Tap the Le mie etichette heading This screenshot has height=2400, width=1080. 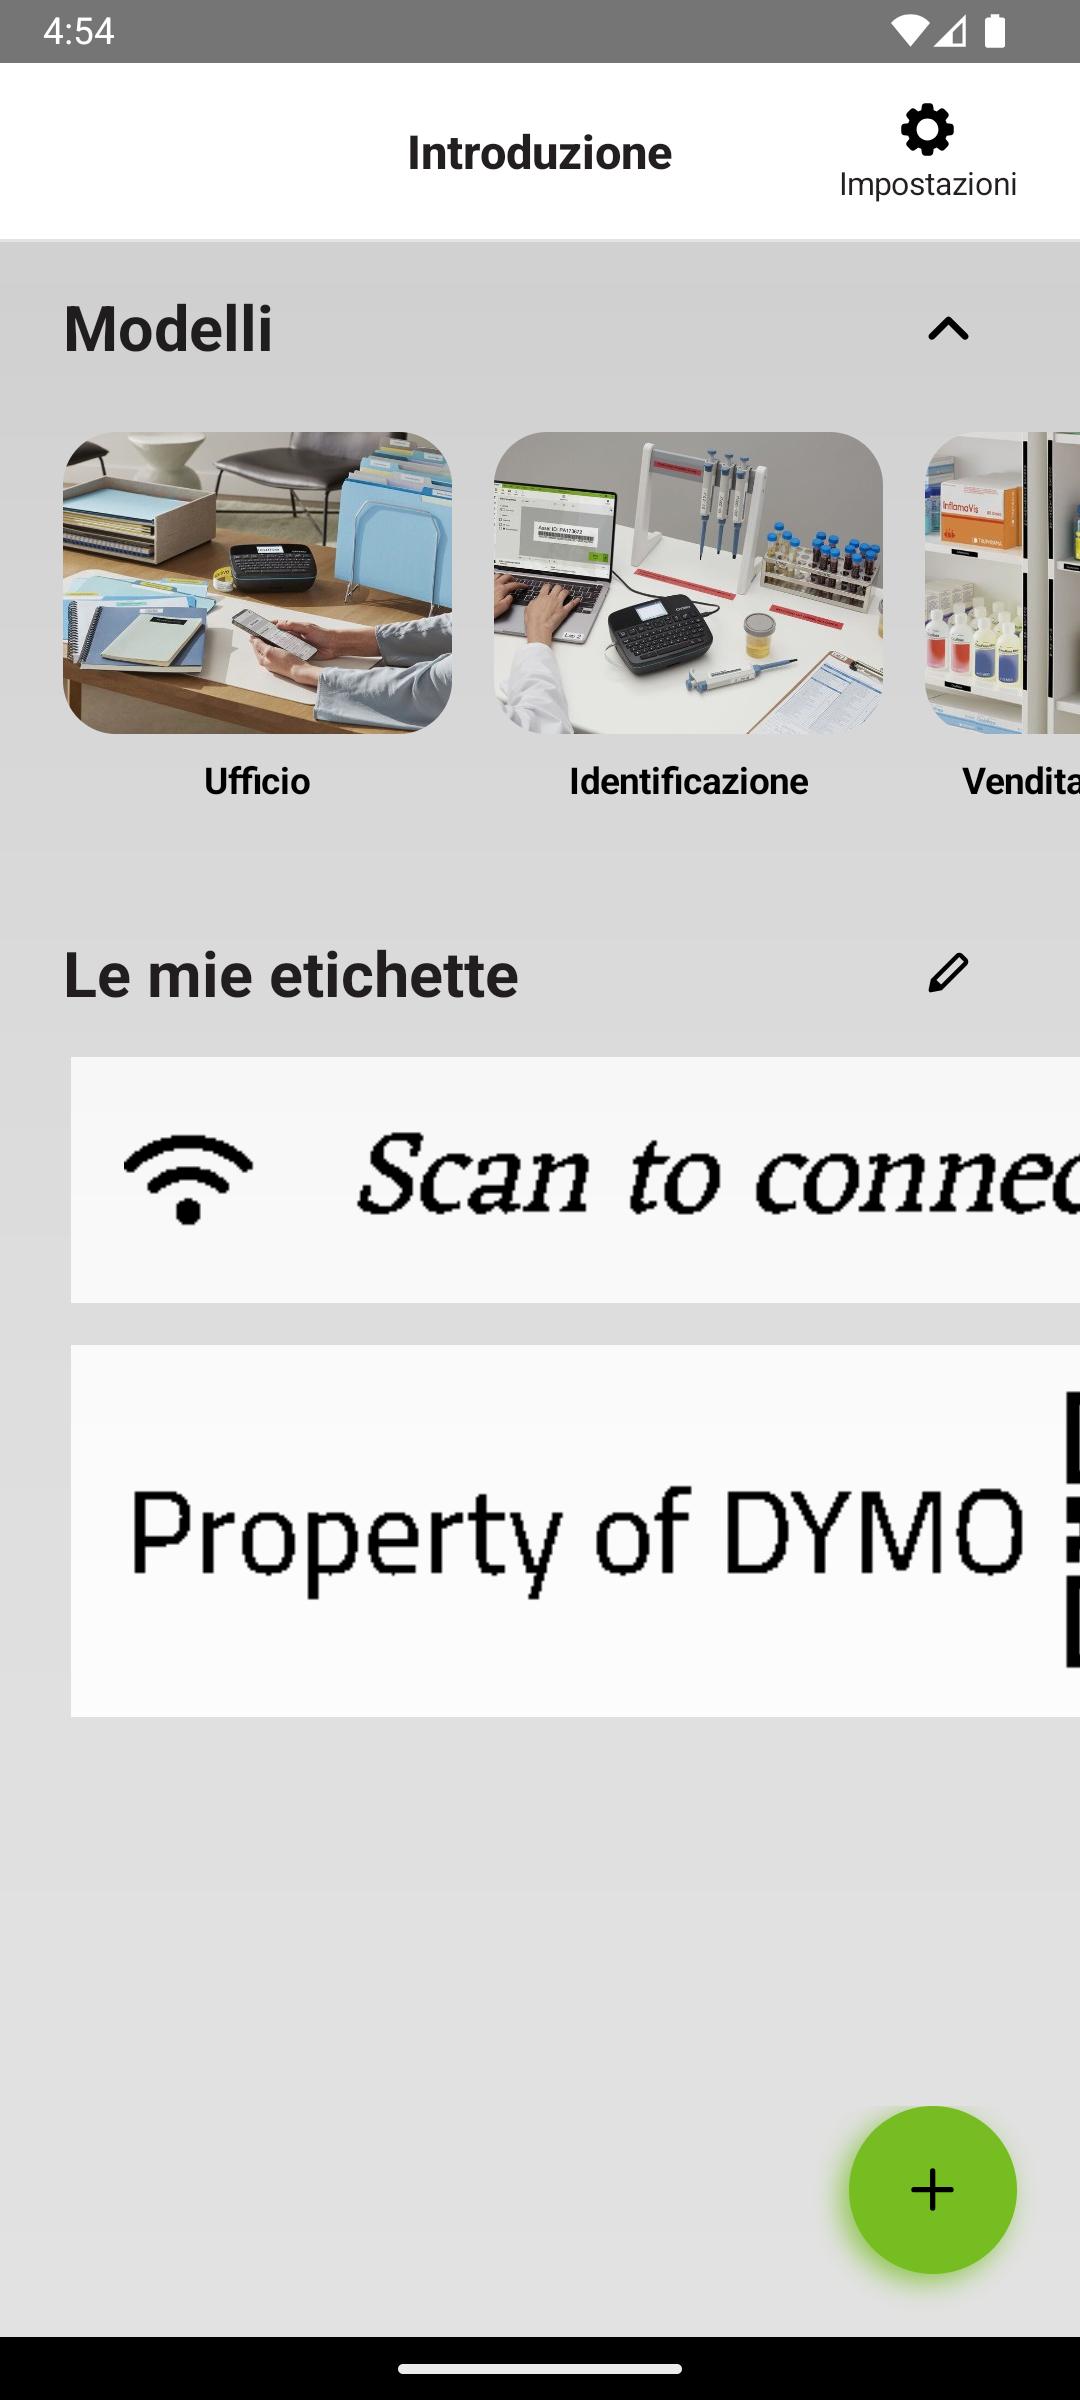[x=291, y=975]
